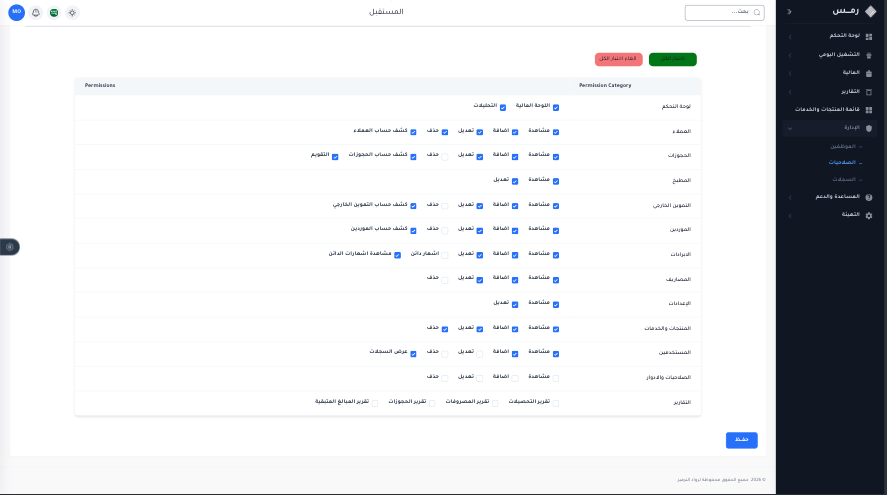This screenshot has height=495, width=887.
Task: Click the الصلاحيات والادوار category label
Action: click(669, 377)
